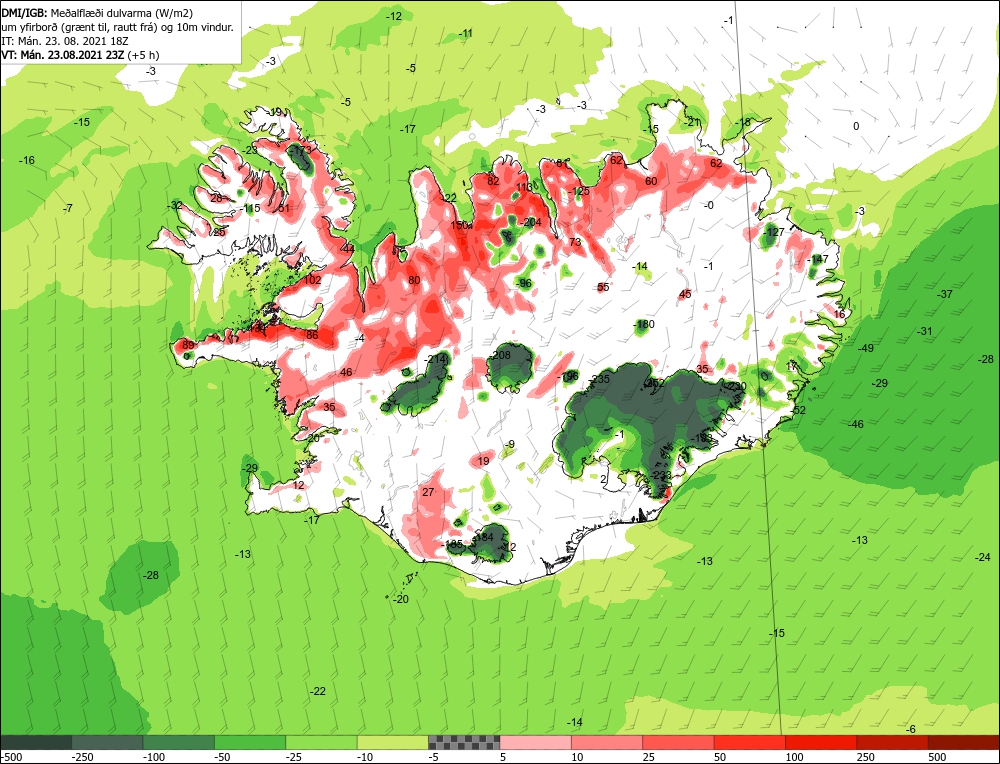This screenshot has height=764, width=1000.
Task: Click the '-180' value on the map
Action: [x=645, y=324]
